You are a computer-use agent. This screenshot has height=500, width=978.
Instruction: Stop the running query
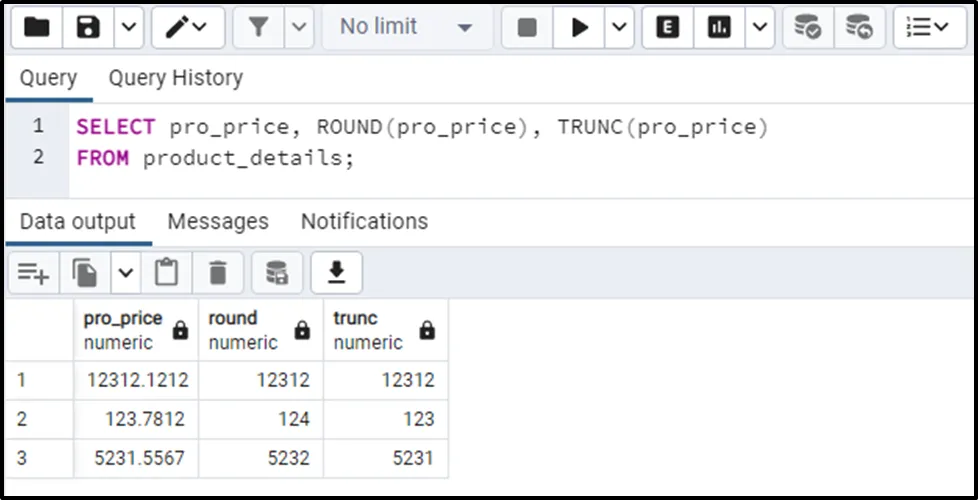(527, 28)
